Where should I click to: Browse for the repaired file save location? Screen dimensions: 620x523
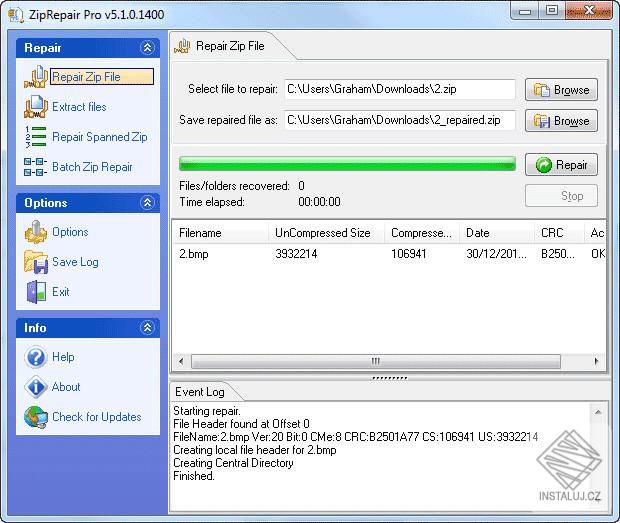click(x=561, y=121)
